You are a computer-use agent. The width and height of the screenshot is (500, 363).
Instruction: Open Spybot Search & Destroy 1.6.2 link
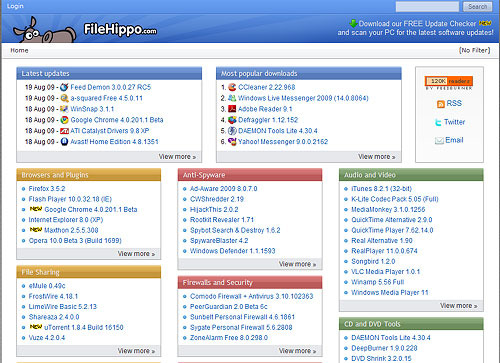coord(235,230)
